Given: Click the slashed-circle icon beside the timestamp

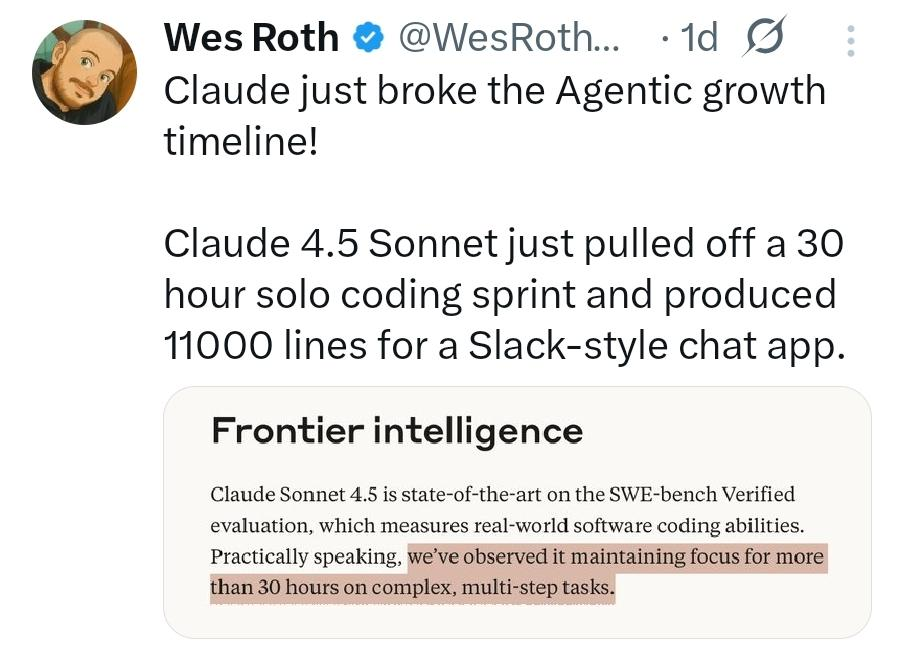Looking at the screenshot, I should coord(766,37).
